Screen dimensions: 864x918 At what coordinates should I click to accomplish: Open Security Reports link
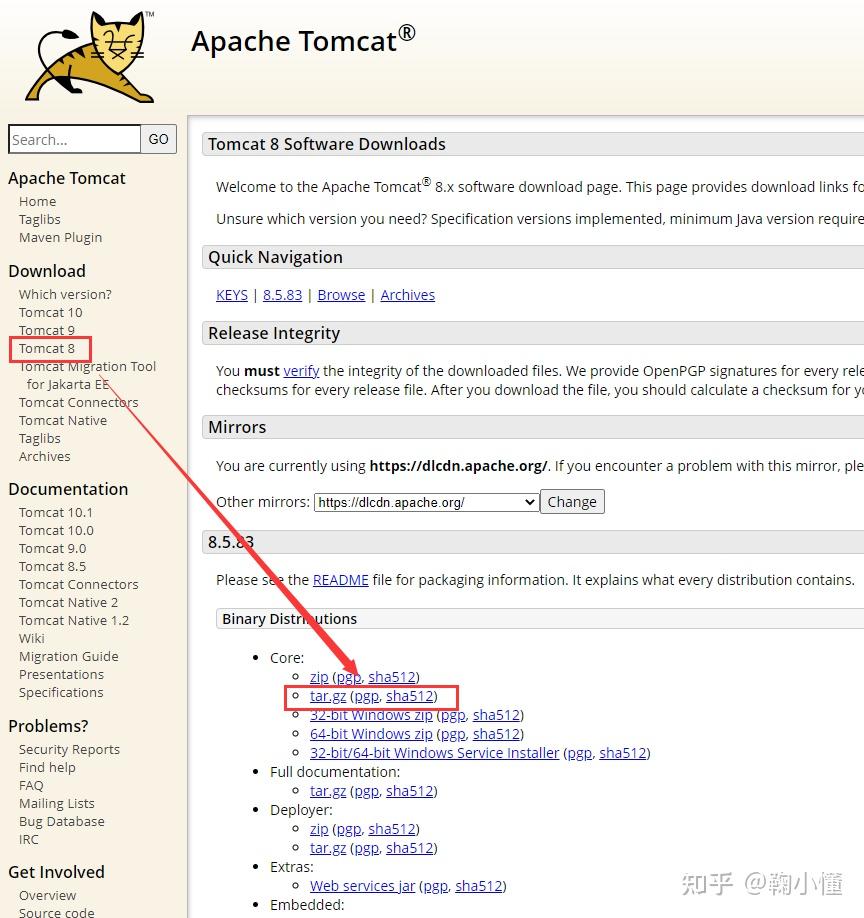(69, 750)
